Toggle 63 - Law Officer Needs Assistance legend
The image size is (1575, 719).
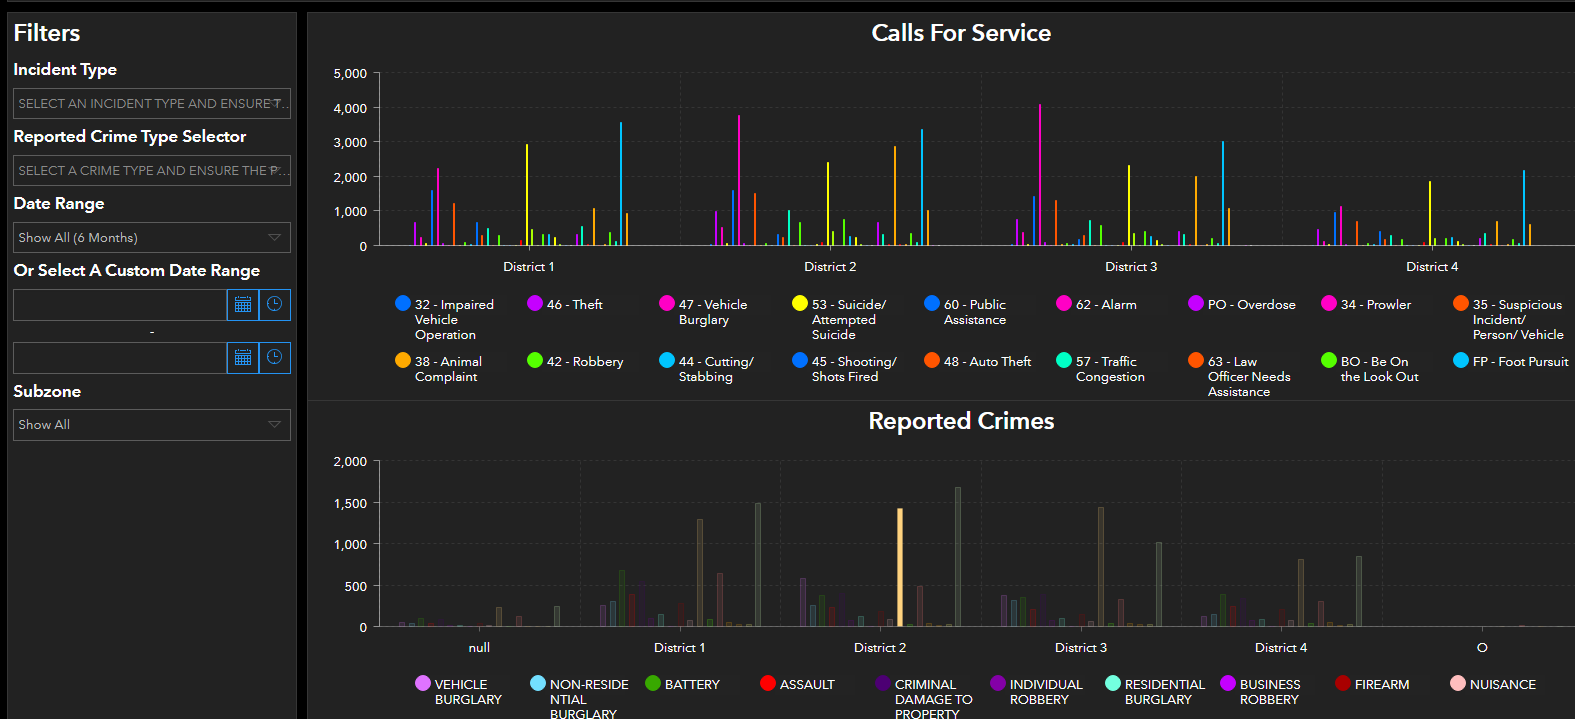point(1240,376)
